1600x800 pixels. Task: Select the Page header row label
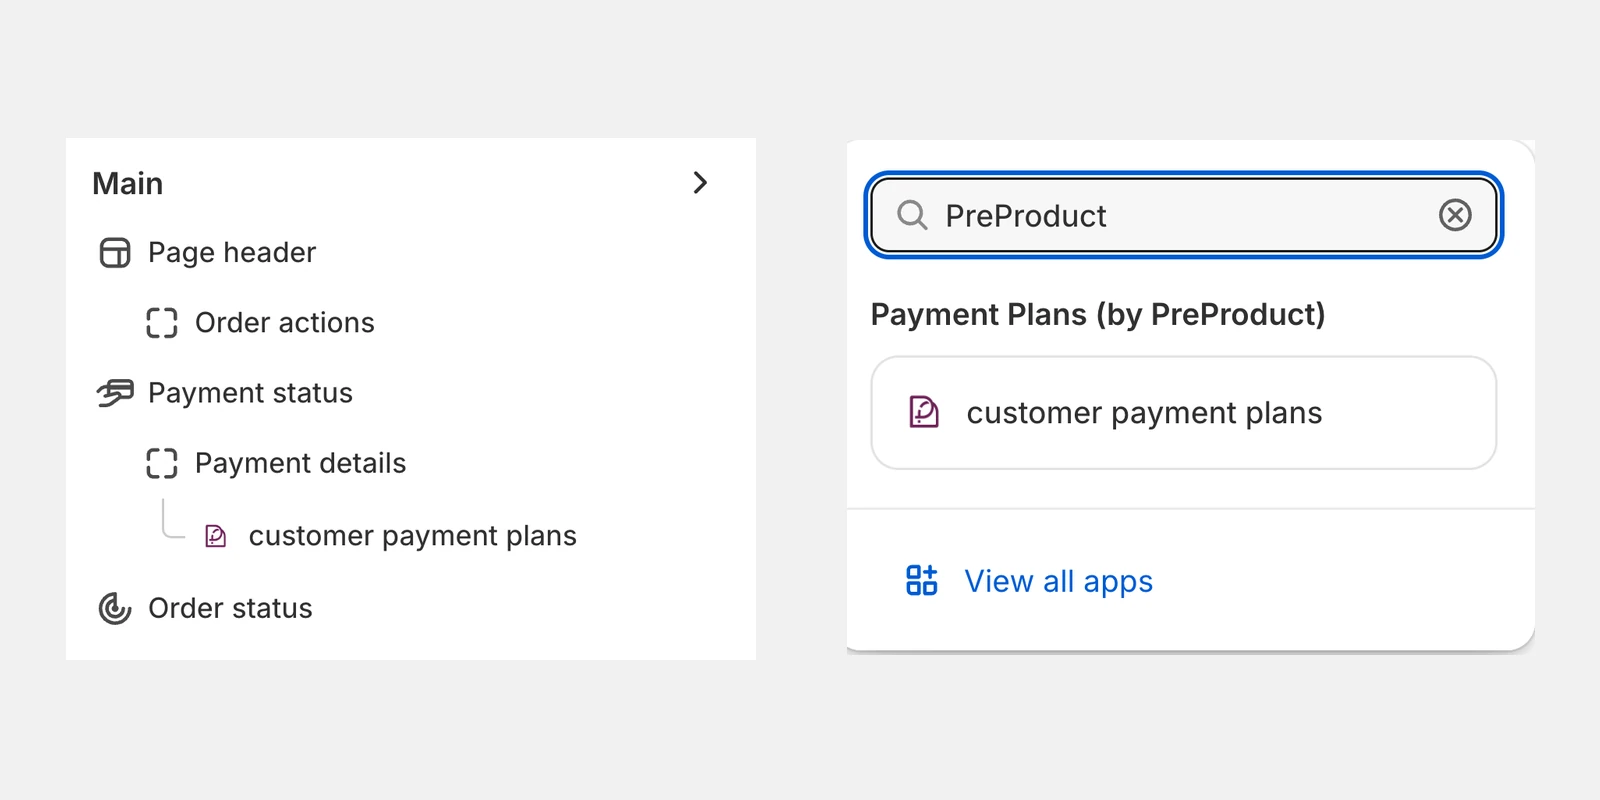pyautogui.click(x=232, y=253)
